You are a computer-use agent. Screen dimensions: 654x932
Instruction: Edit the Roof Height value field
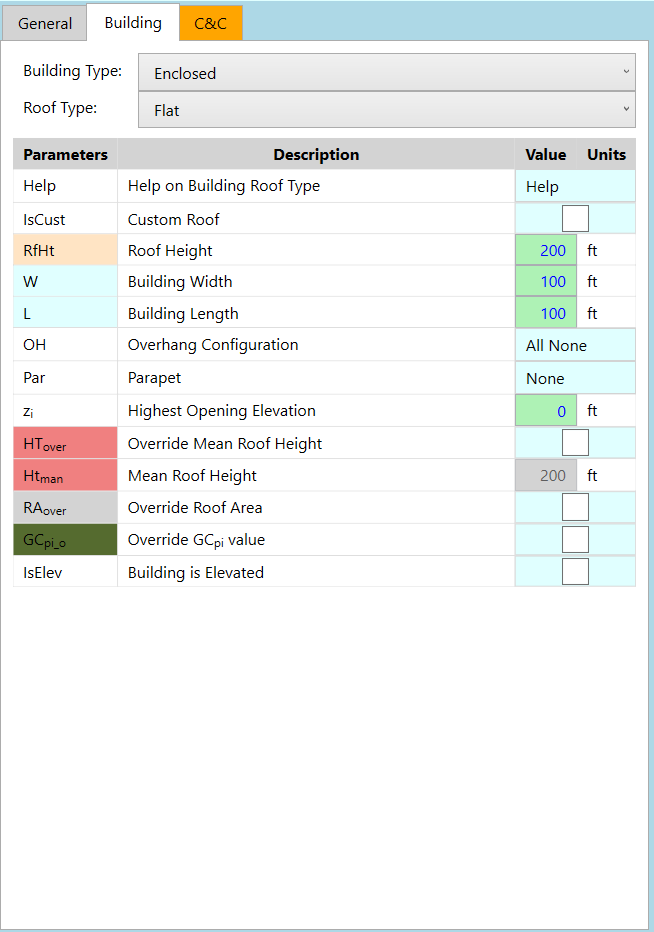tap(546, 250)
